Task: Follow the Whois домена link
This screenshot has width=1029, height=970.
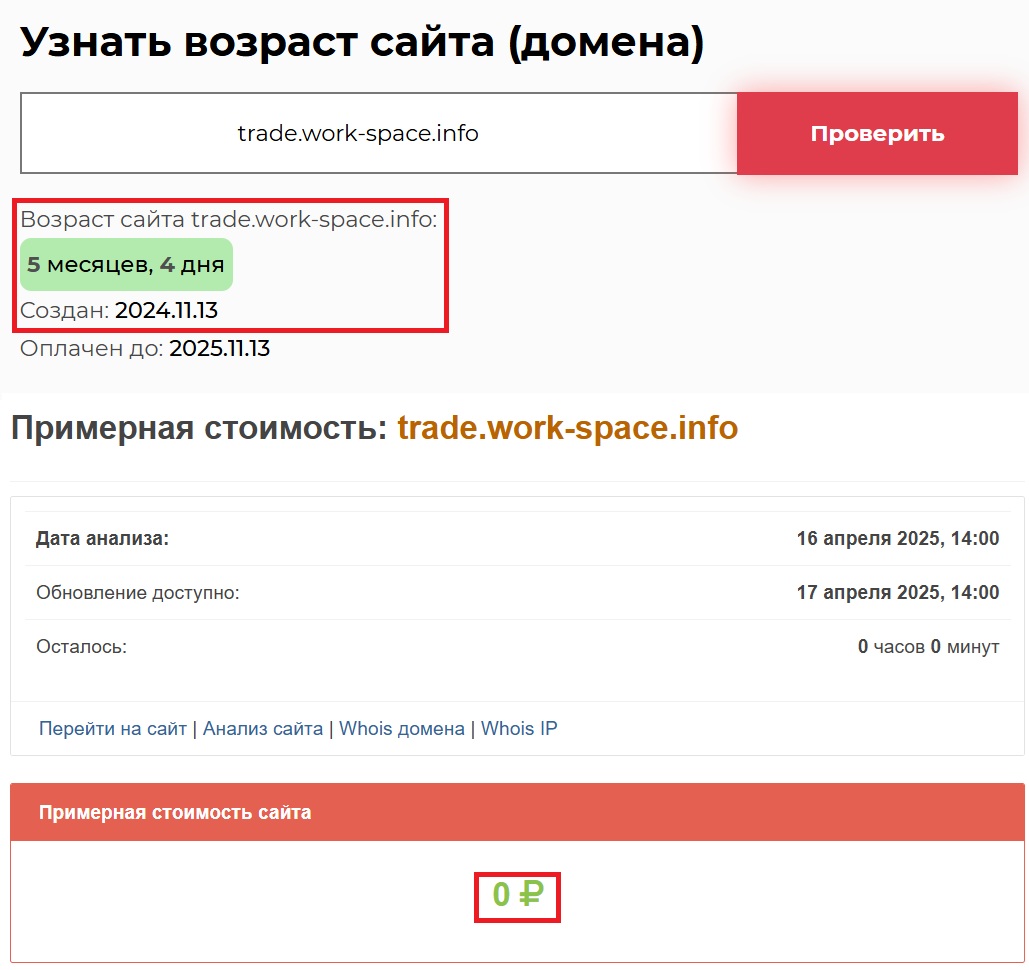Action: point(401,729)
